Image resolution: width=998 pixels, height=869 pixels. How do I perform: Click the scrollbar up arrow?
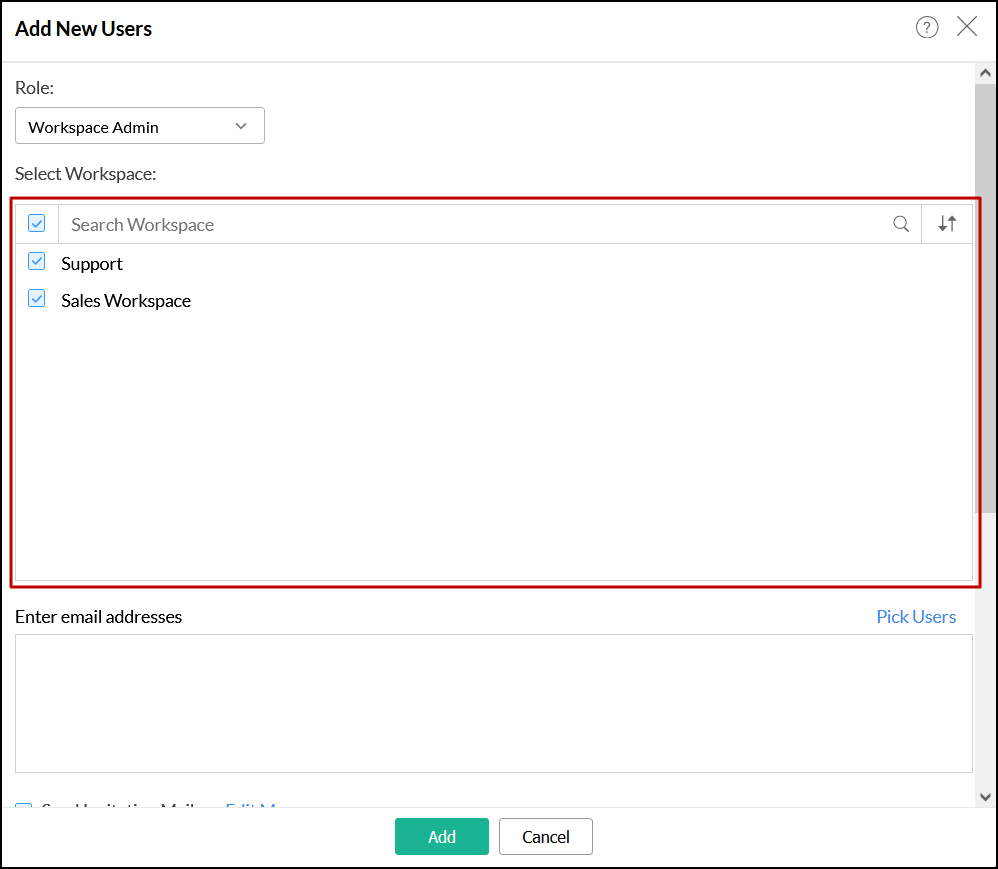click(985, 74)
